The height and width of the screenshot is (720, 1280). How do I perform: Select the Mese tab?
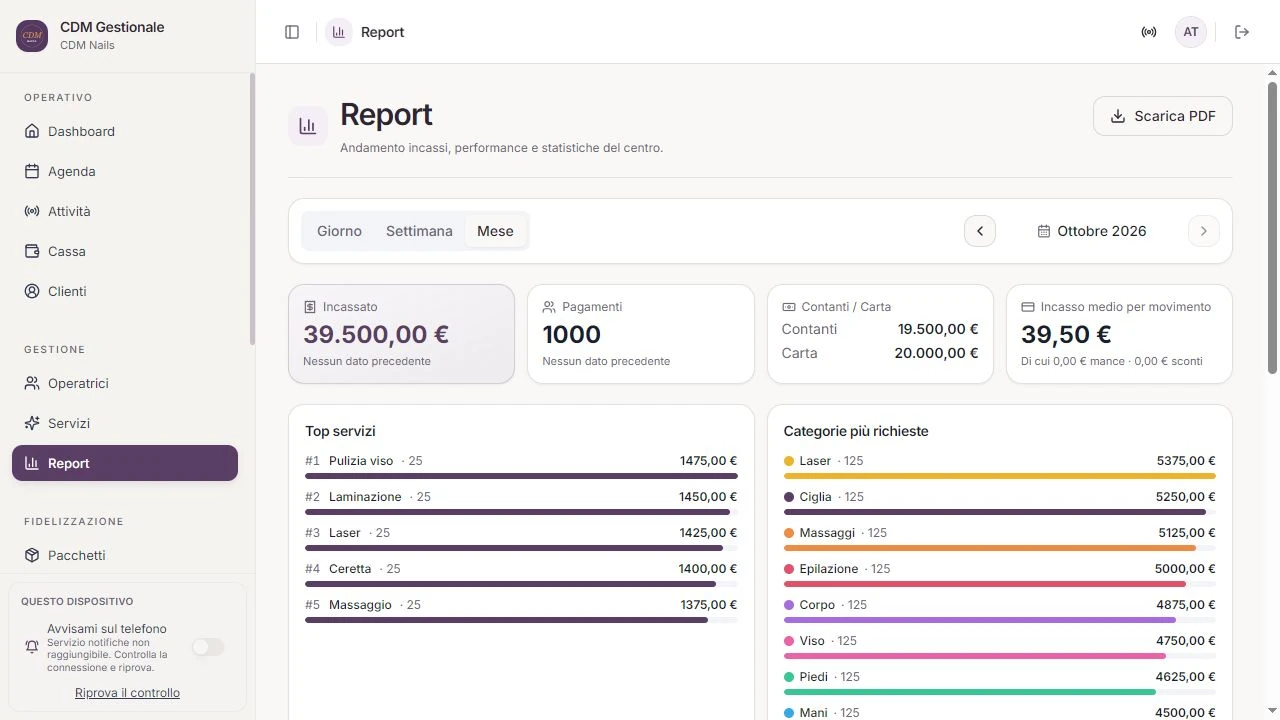tap(495, 231)
